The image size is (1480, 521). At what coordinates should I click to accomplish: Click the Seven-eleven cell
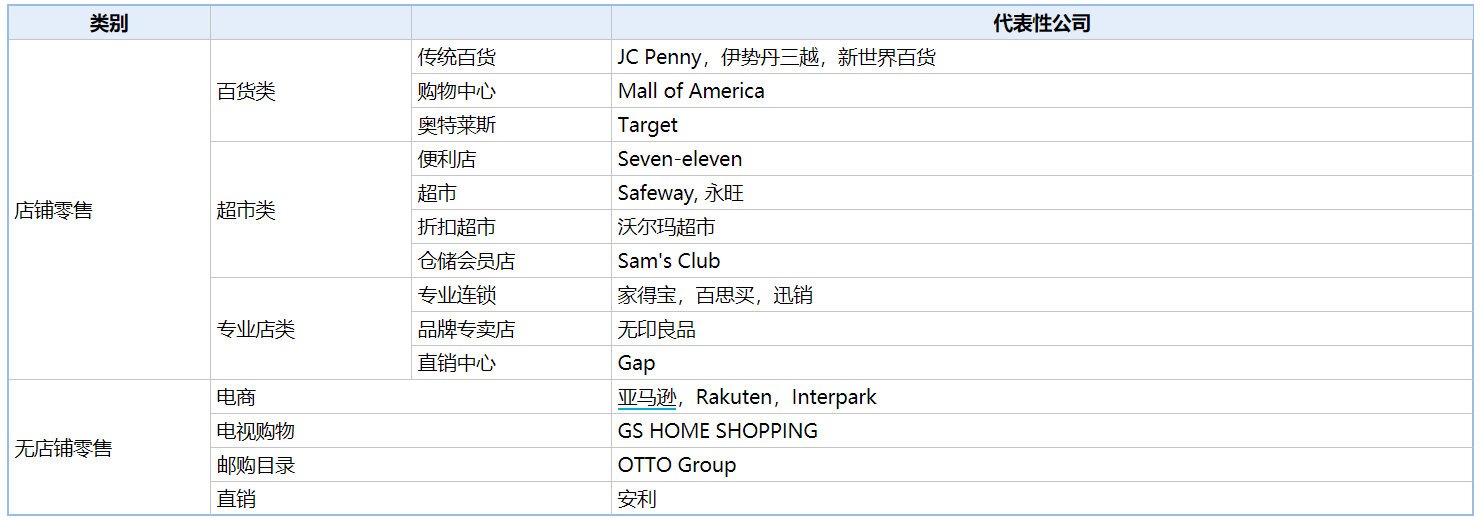pyautogui.click(x=1042, y=159)
